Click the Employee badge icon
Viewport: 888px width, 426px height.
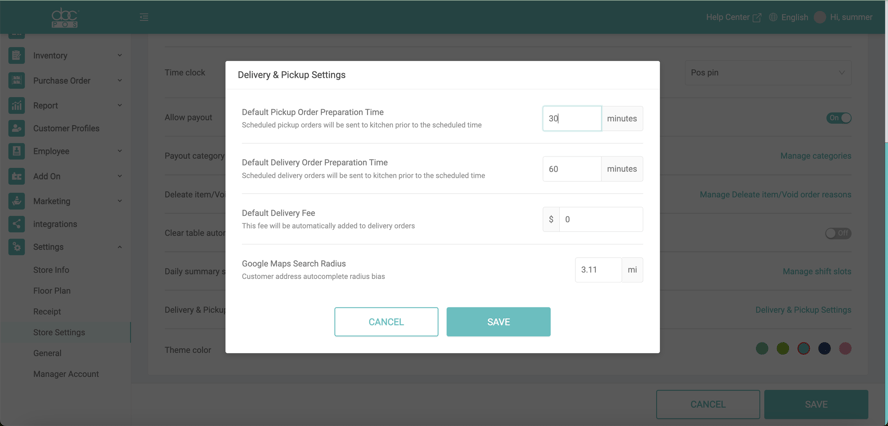16,151
